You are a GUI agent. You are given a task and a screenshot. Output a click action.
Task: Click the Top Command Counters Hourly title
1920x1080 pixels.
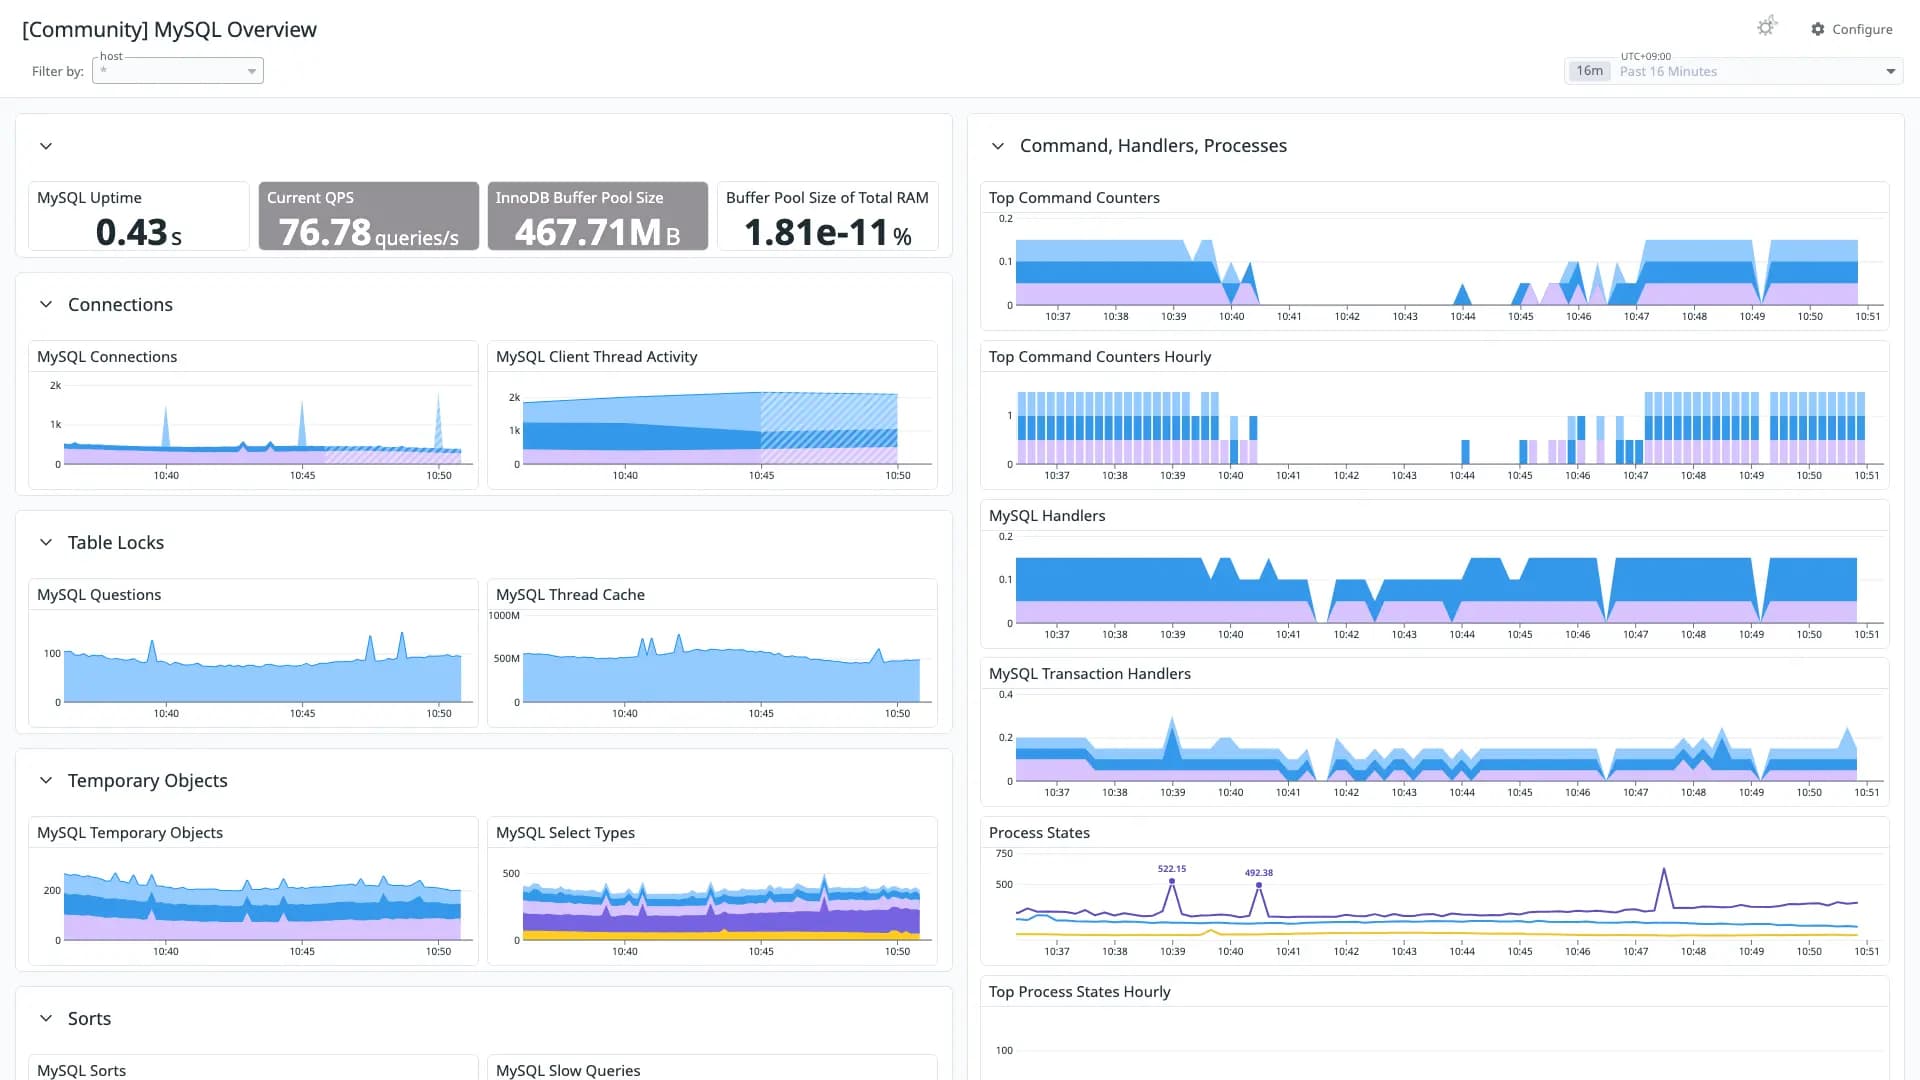coord(1100,357)
